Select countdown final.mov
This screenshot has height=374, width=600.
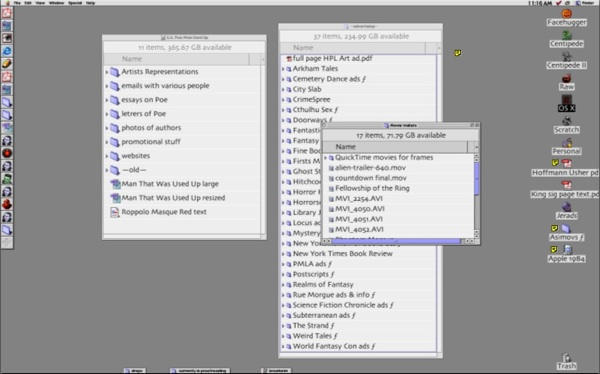[371, 178]
